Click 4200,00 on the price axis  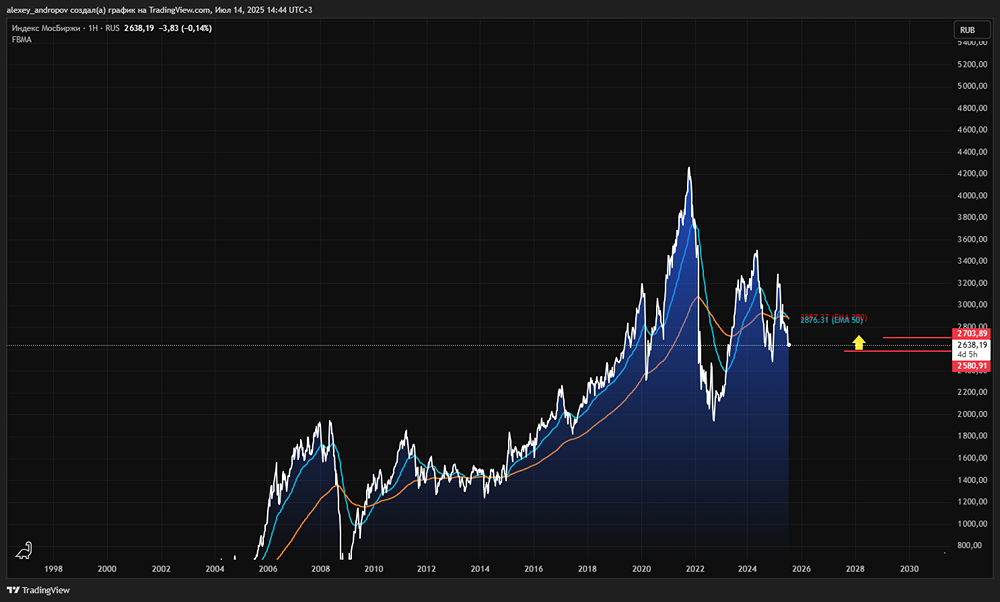click(x=972, y=173)
